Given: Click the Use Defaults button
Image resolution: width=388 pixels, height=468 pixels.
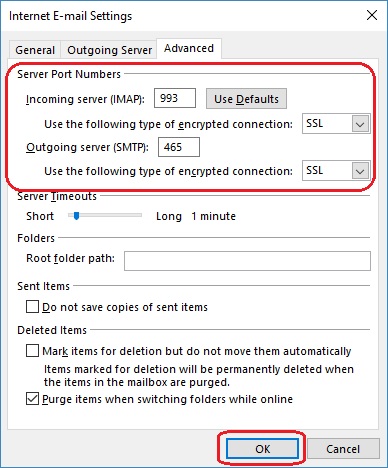Looking at the screenshot, I should pyautogui.click(x=246, y=99).
